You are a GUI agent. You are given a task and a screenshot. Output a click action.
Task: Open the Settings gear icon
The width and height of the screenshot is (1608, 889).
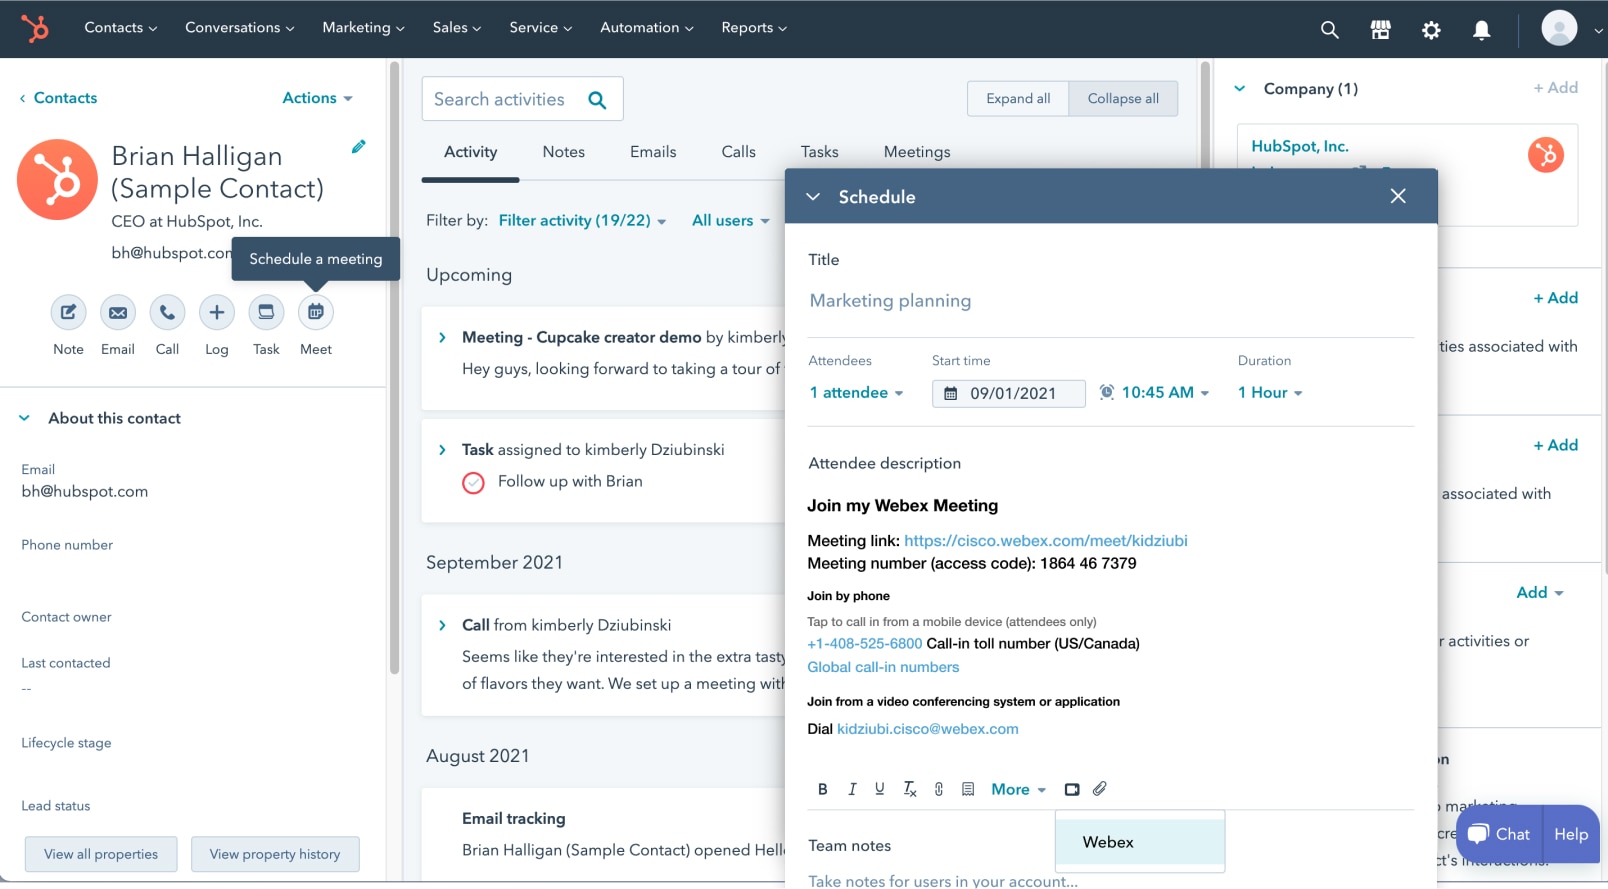point(1431,30)
